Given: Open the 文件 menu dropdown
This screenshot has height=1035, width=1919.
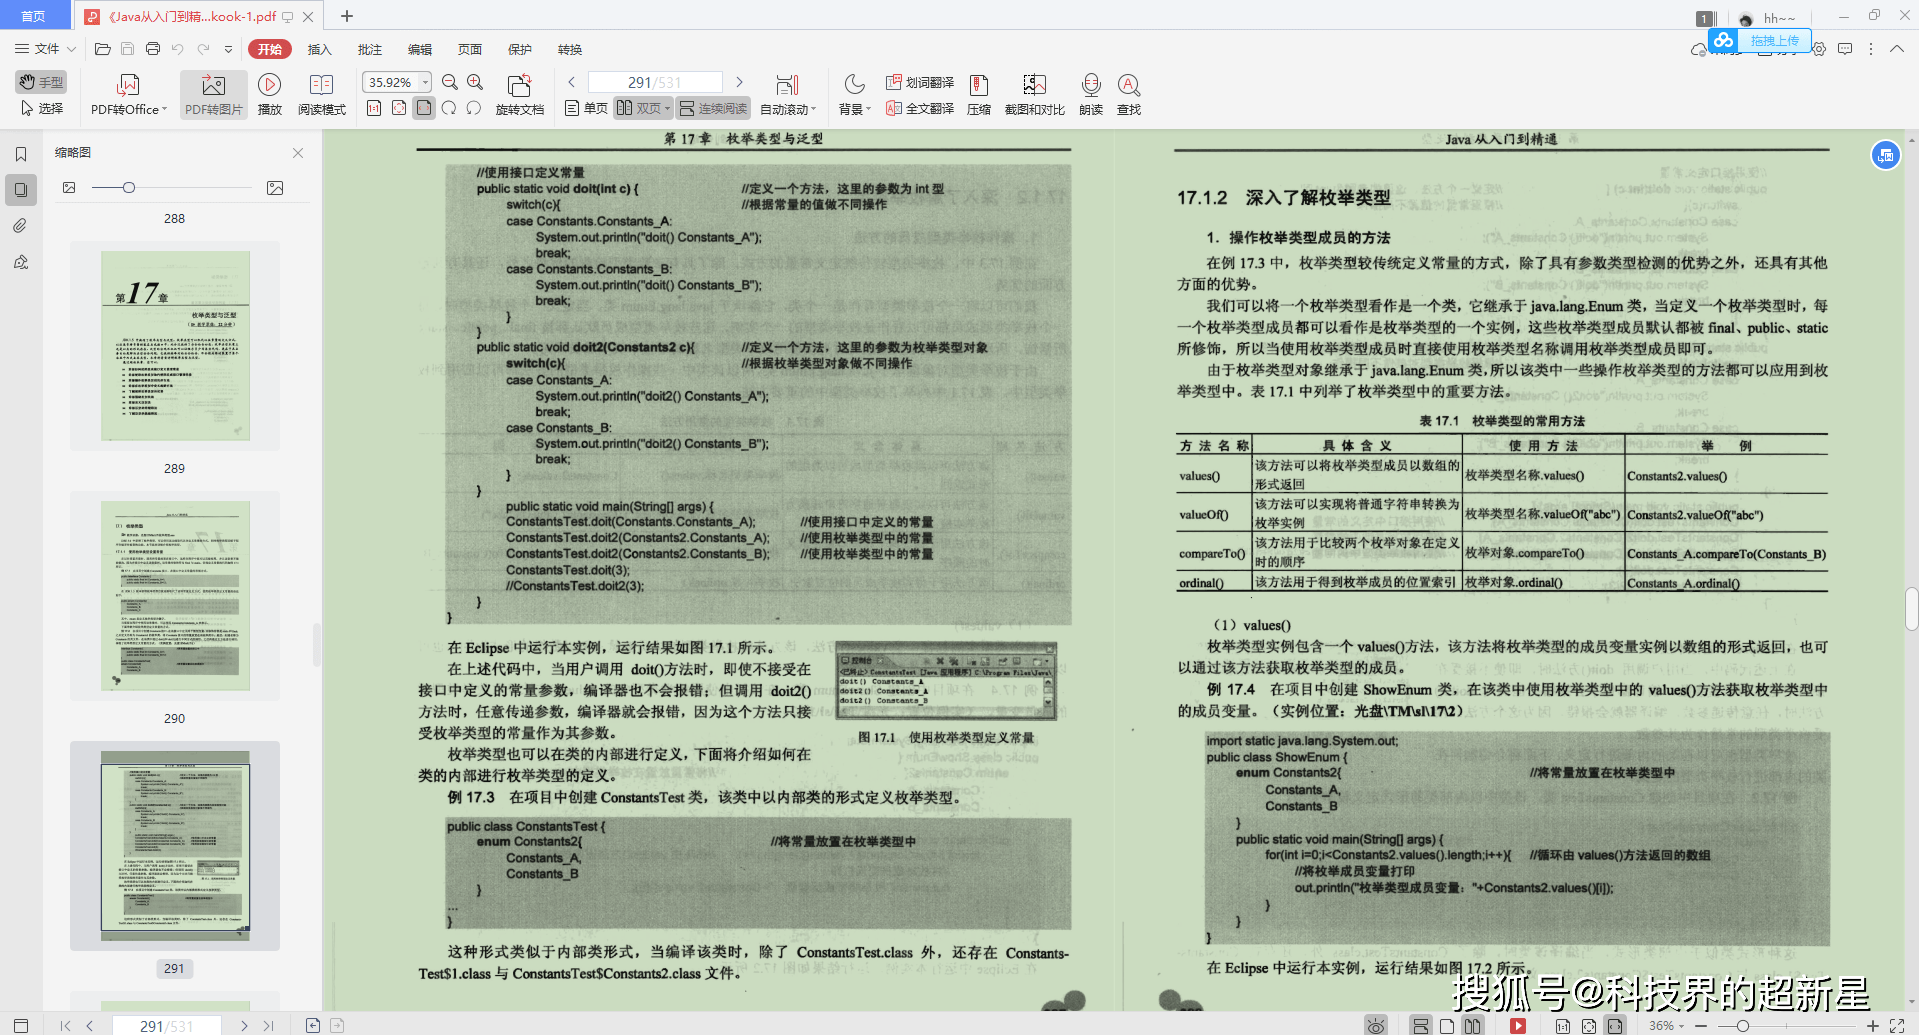Looking at the screenshot, I should 45,49.
